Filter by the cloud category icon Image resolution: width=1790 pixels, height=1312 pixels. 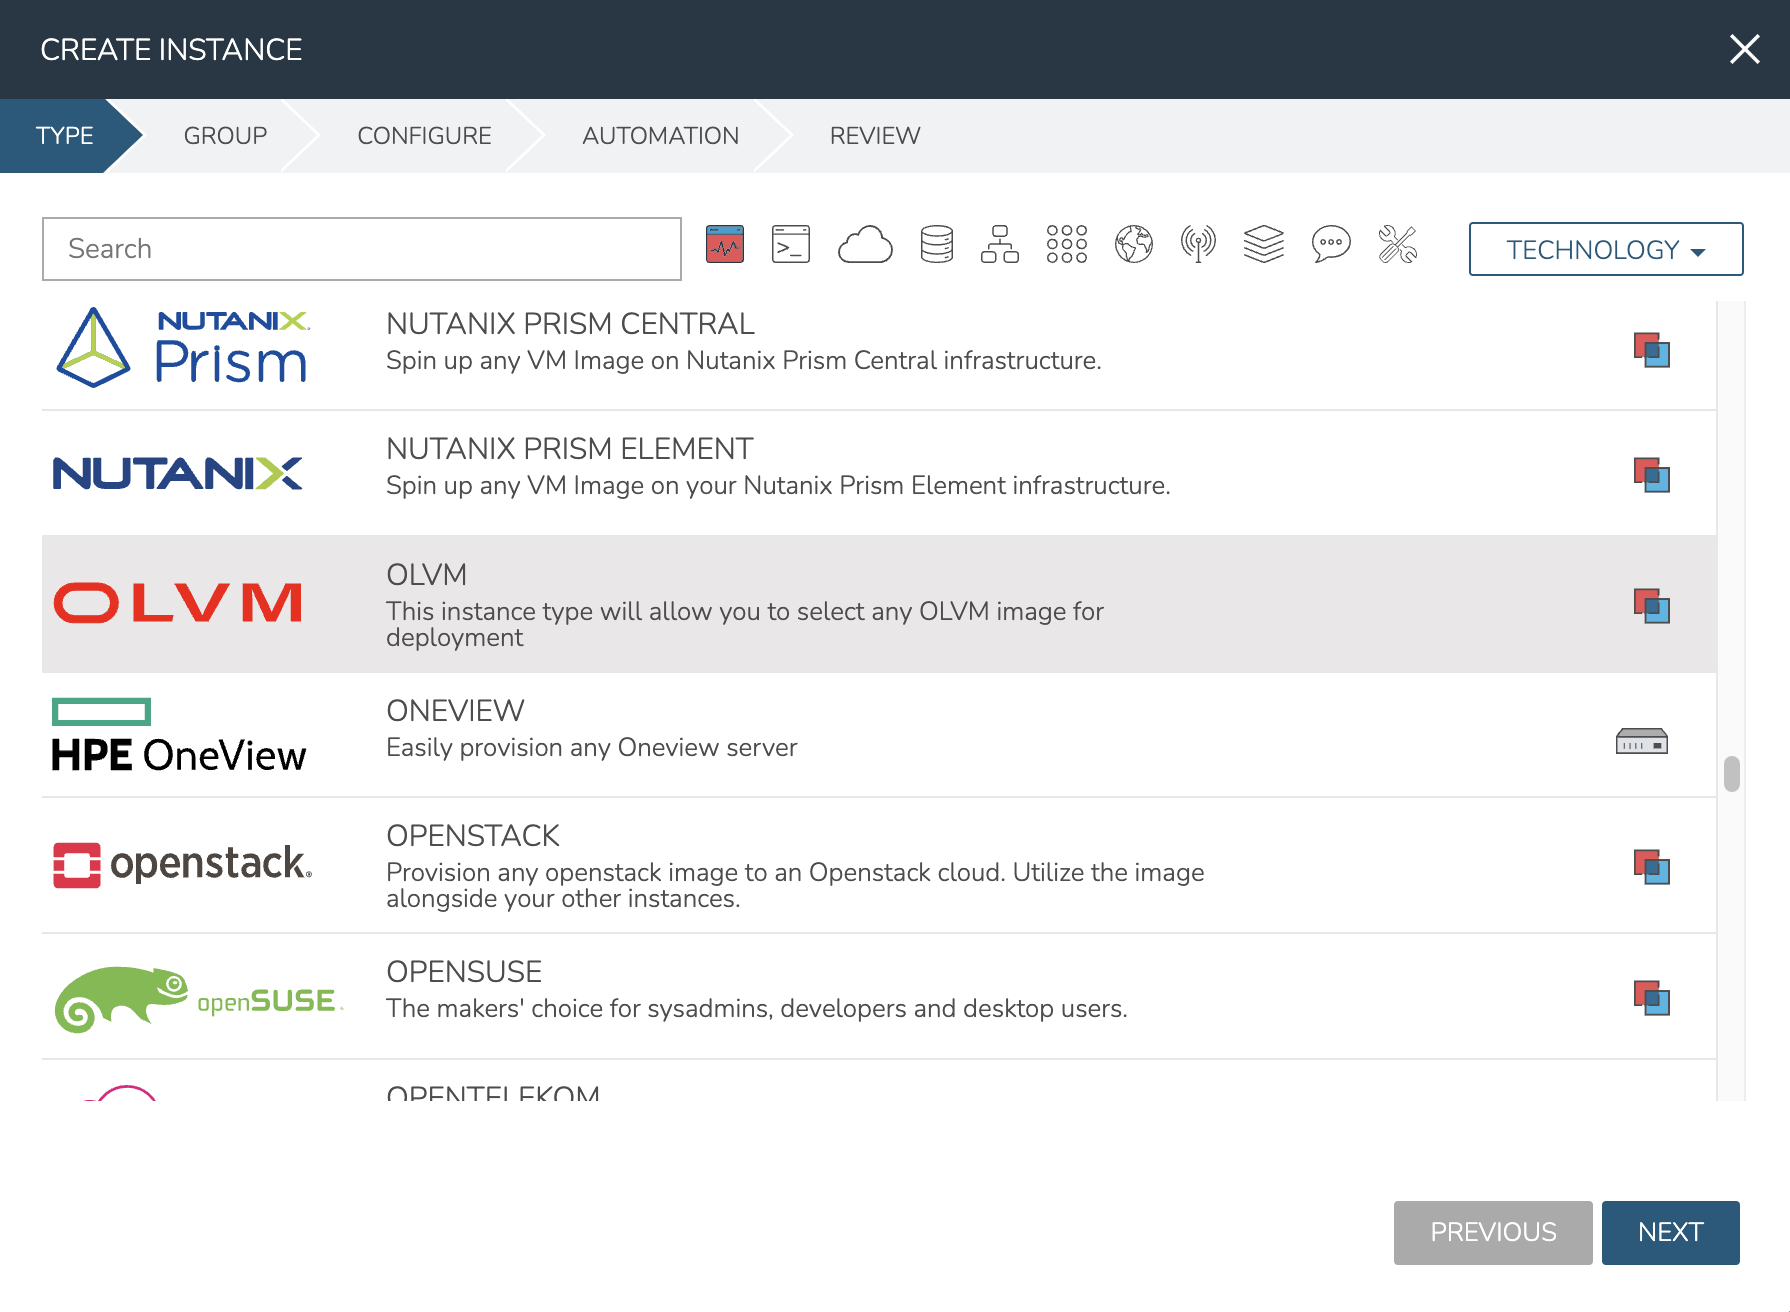point(865,245)
